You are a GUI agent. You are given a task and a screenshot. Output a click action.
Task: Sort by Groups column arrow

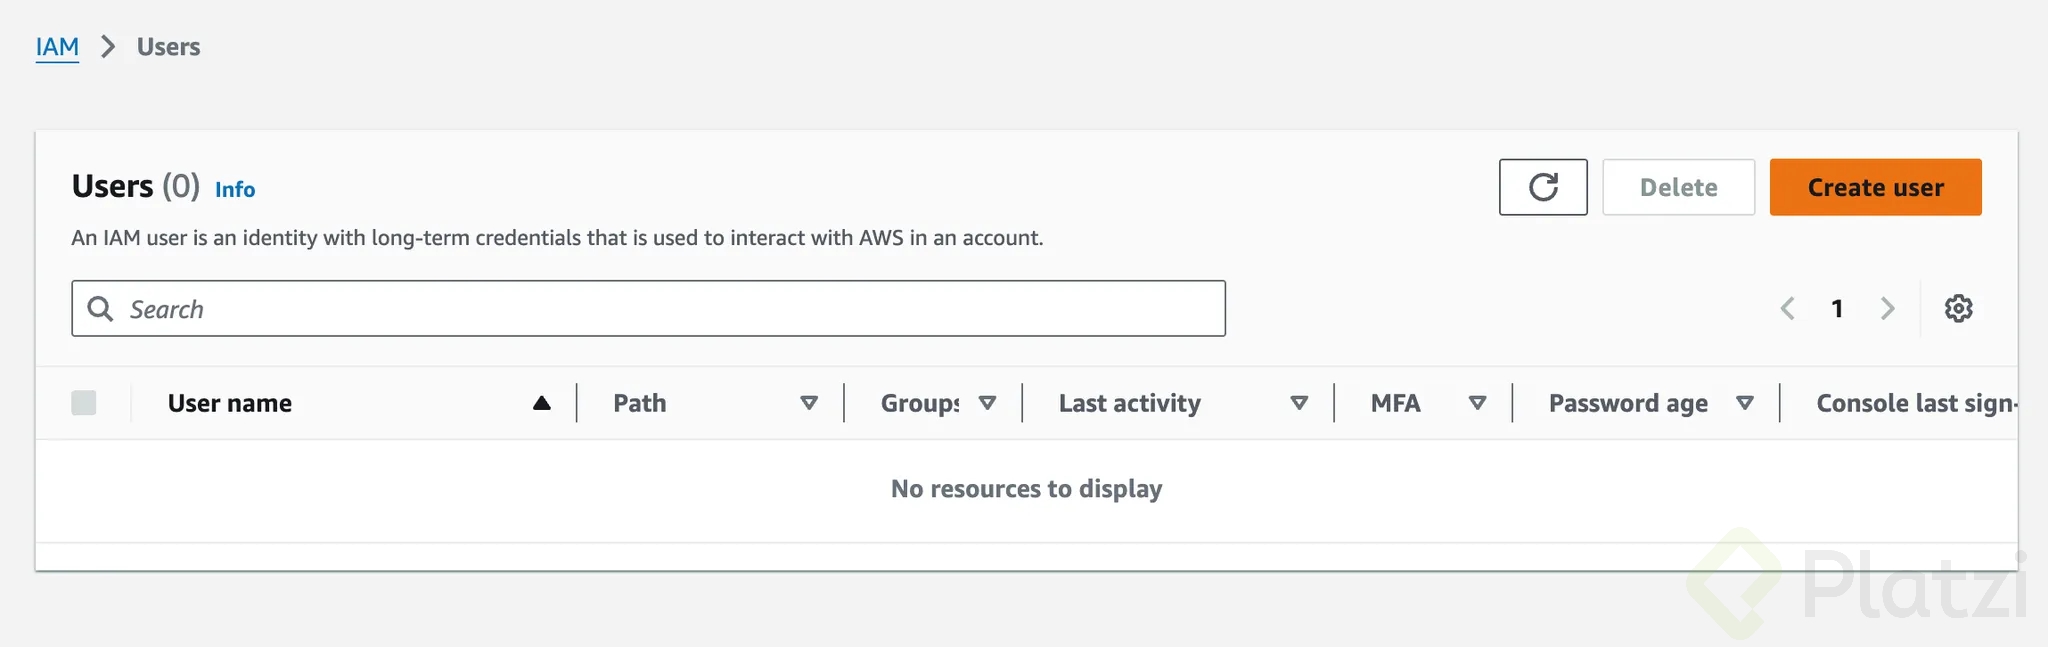pos(987,403)
